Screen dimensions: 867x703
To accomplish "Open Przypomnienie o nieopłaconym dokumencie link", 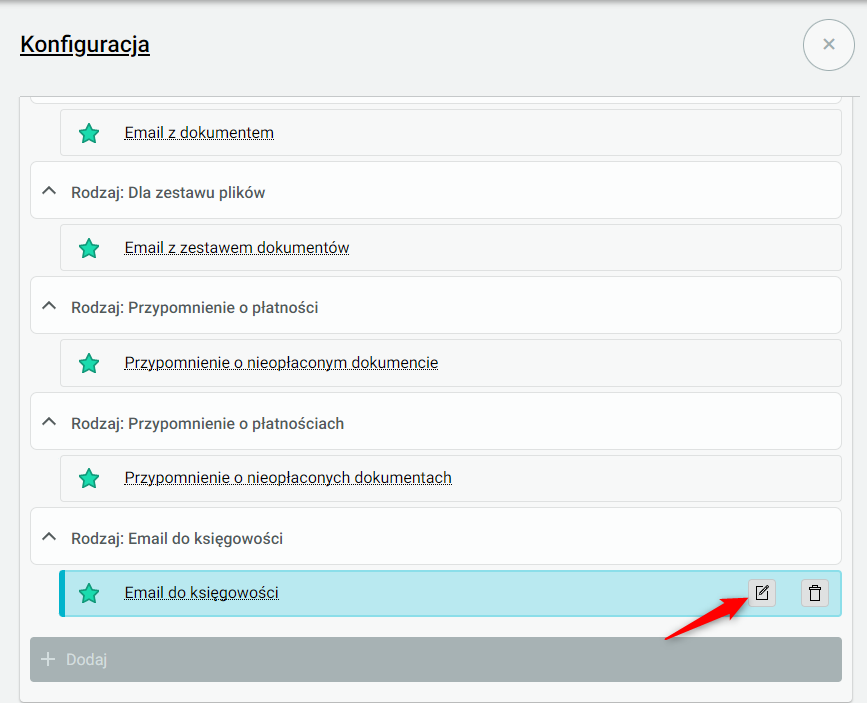I will 281,363.
